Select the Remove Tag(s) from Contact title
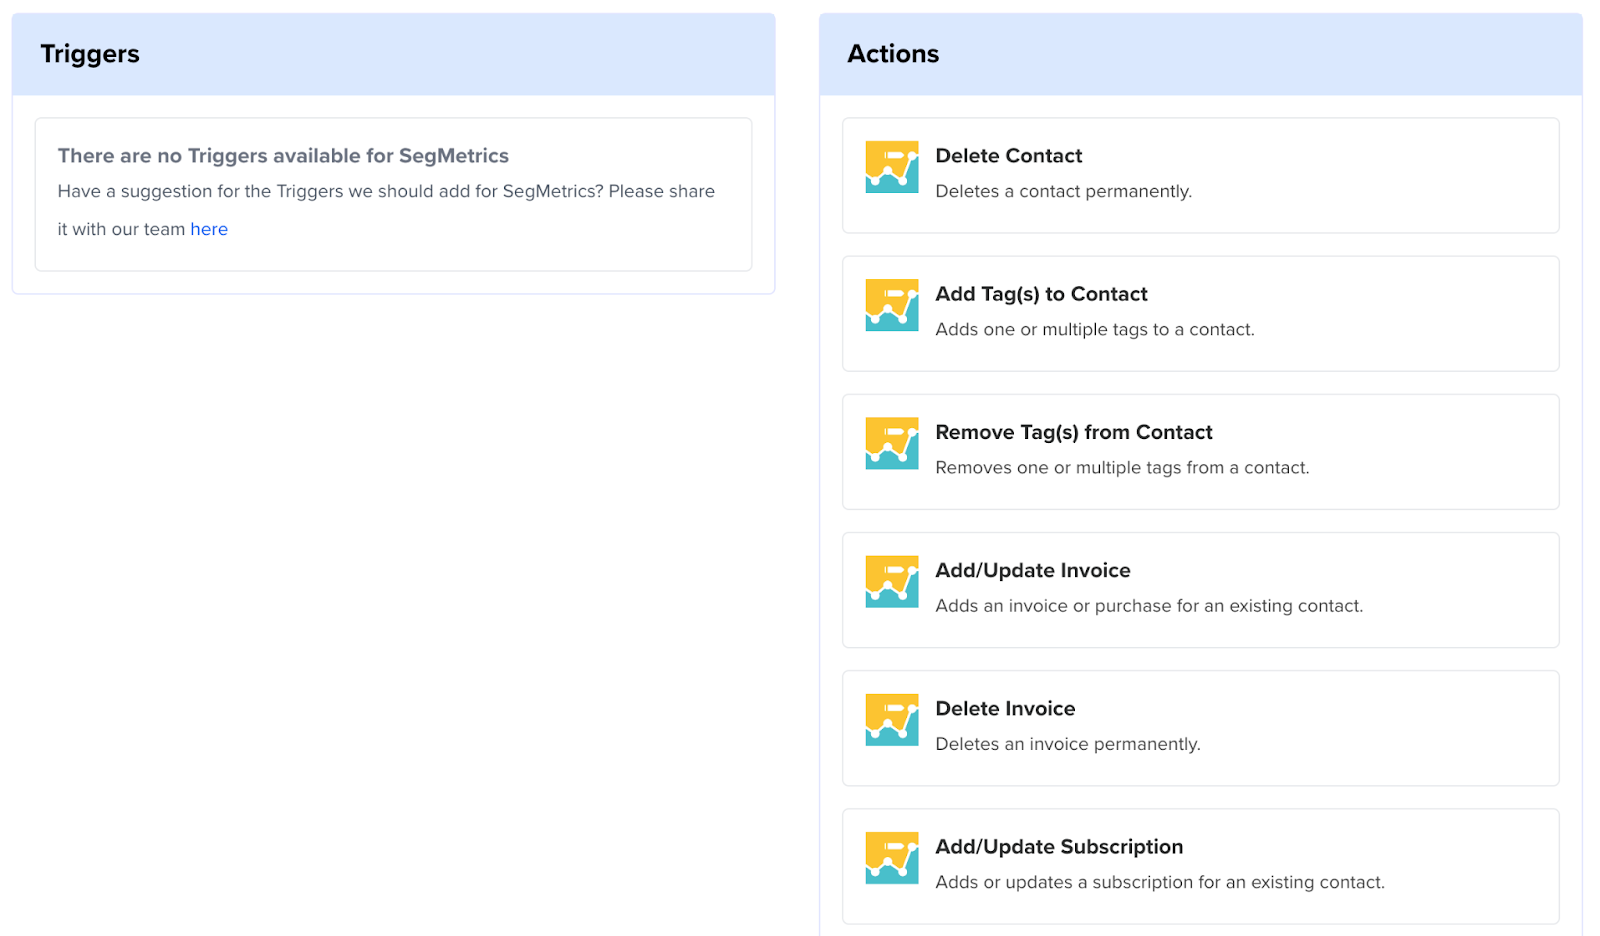1600x936 pixels. point(1073,432)
